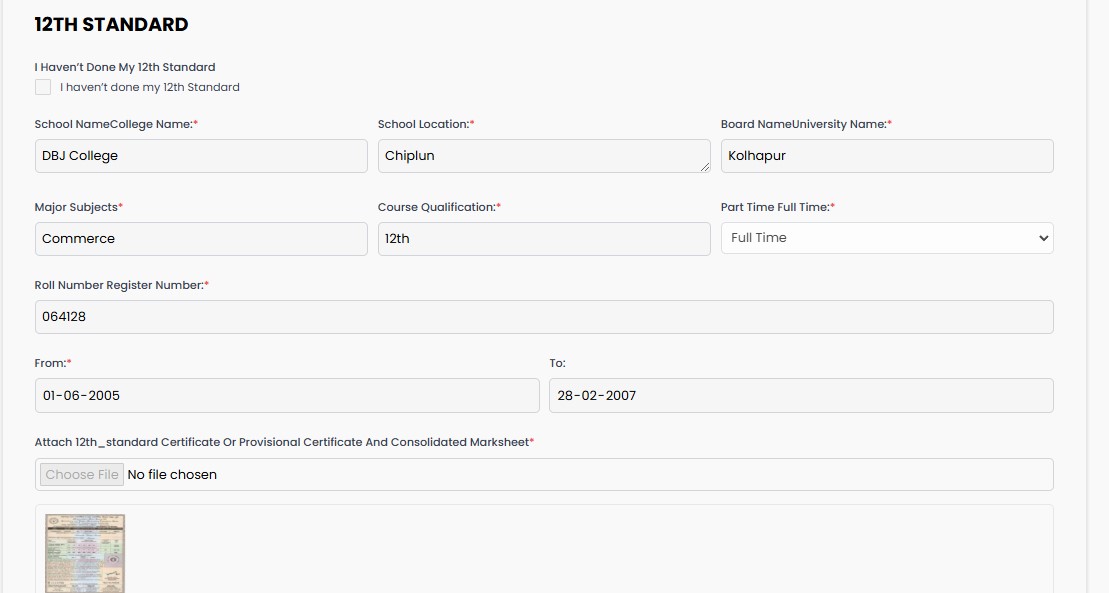Focus the School Name field showing DBJ College

click(x=200, y=156)
